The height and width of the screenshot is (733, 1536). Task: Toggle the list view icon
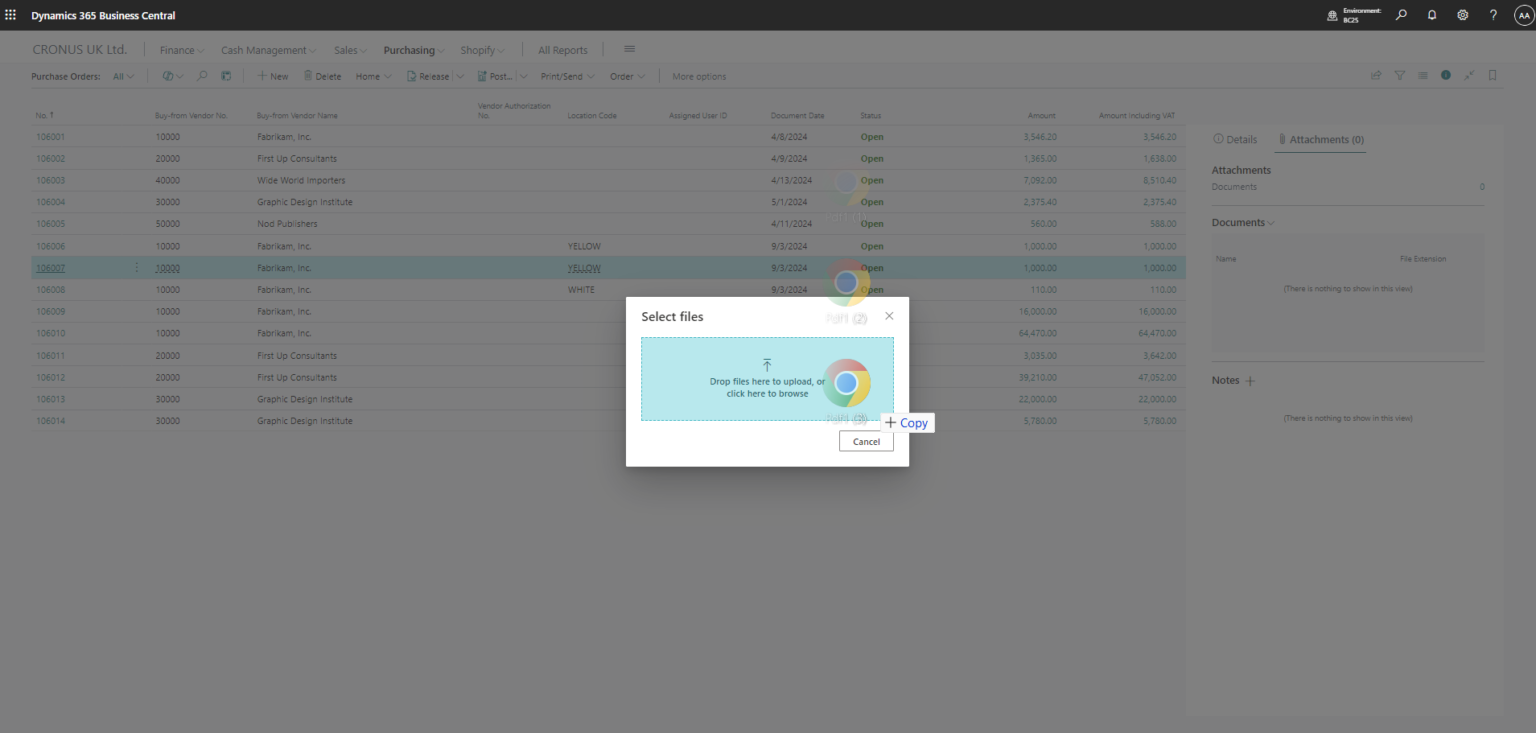point(1423,75)
